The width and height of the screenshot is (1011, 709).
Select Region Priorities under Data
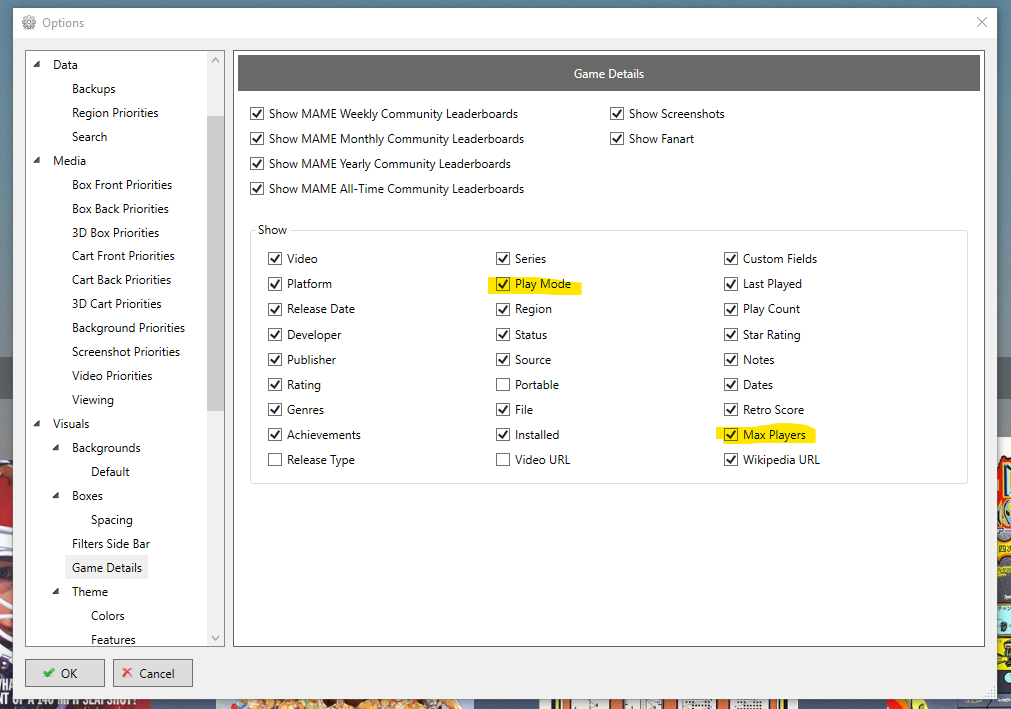pyautogui.click(x=115, y=113)
